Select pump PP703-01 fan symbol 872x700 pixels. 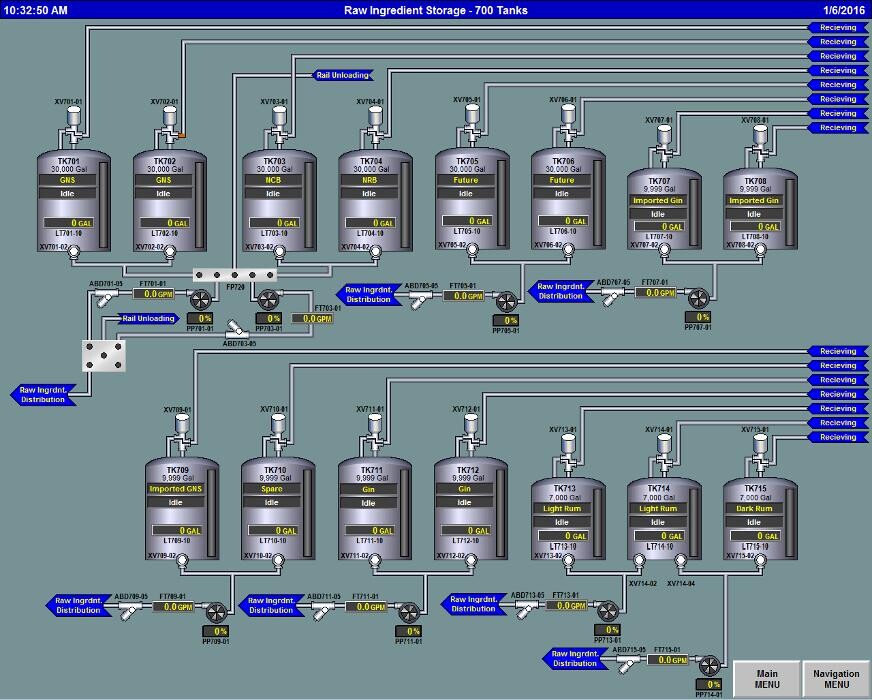pyautogui.click(x=267, y=298)
